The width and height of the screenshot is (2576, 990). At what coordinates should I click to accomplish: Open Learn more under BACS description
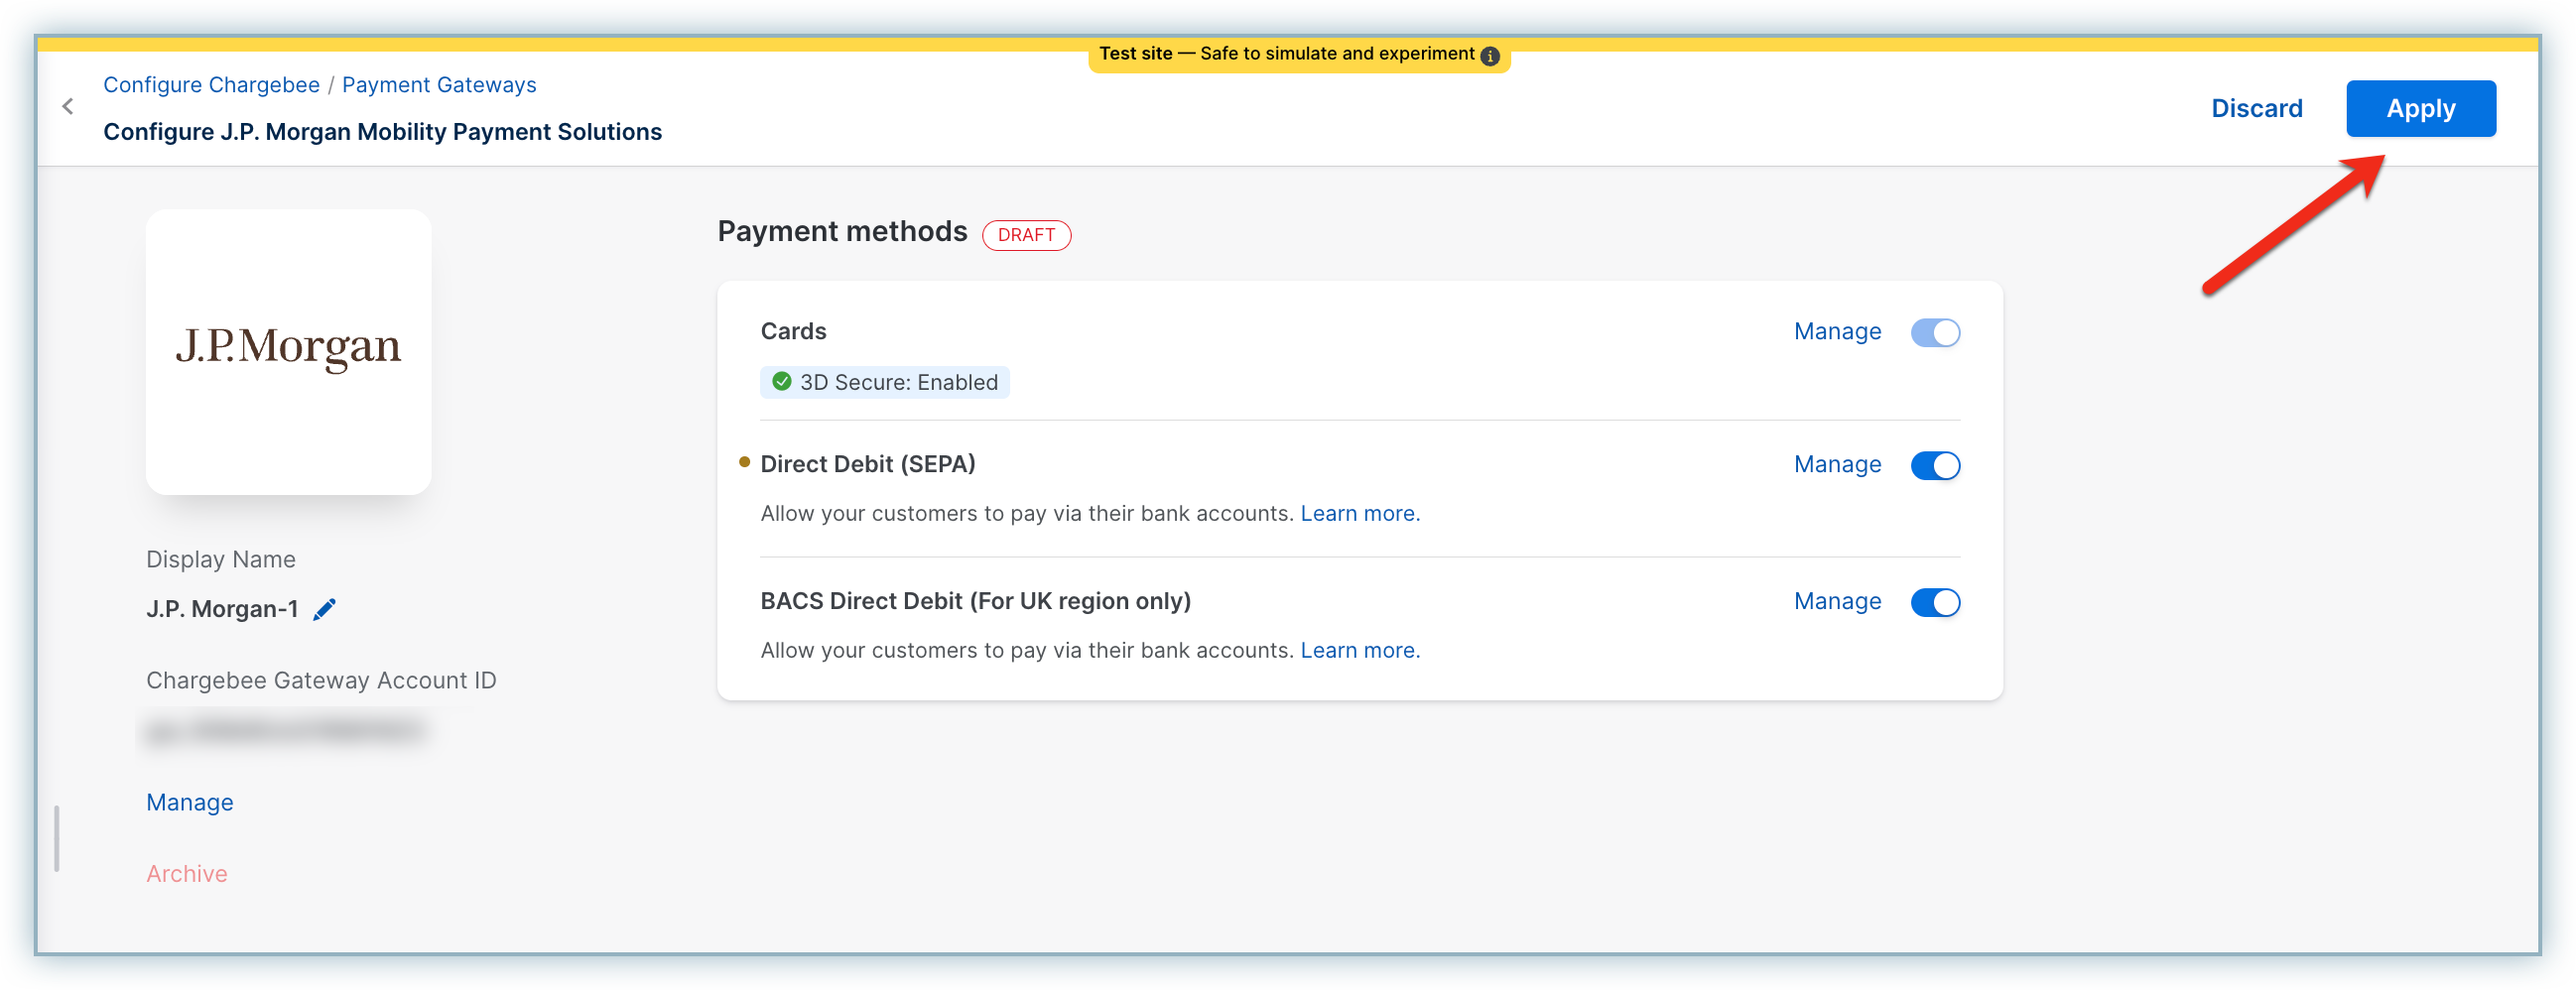click(x=1359, y=650)
